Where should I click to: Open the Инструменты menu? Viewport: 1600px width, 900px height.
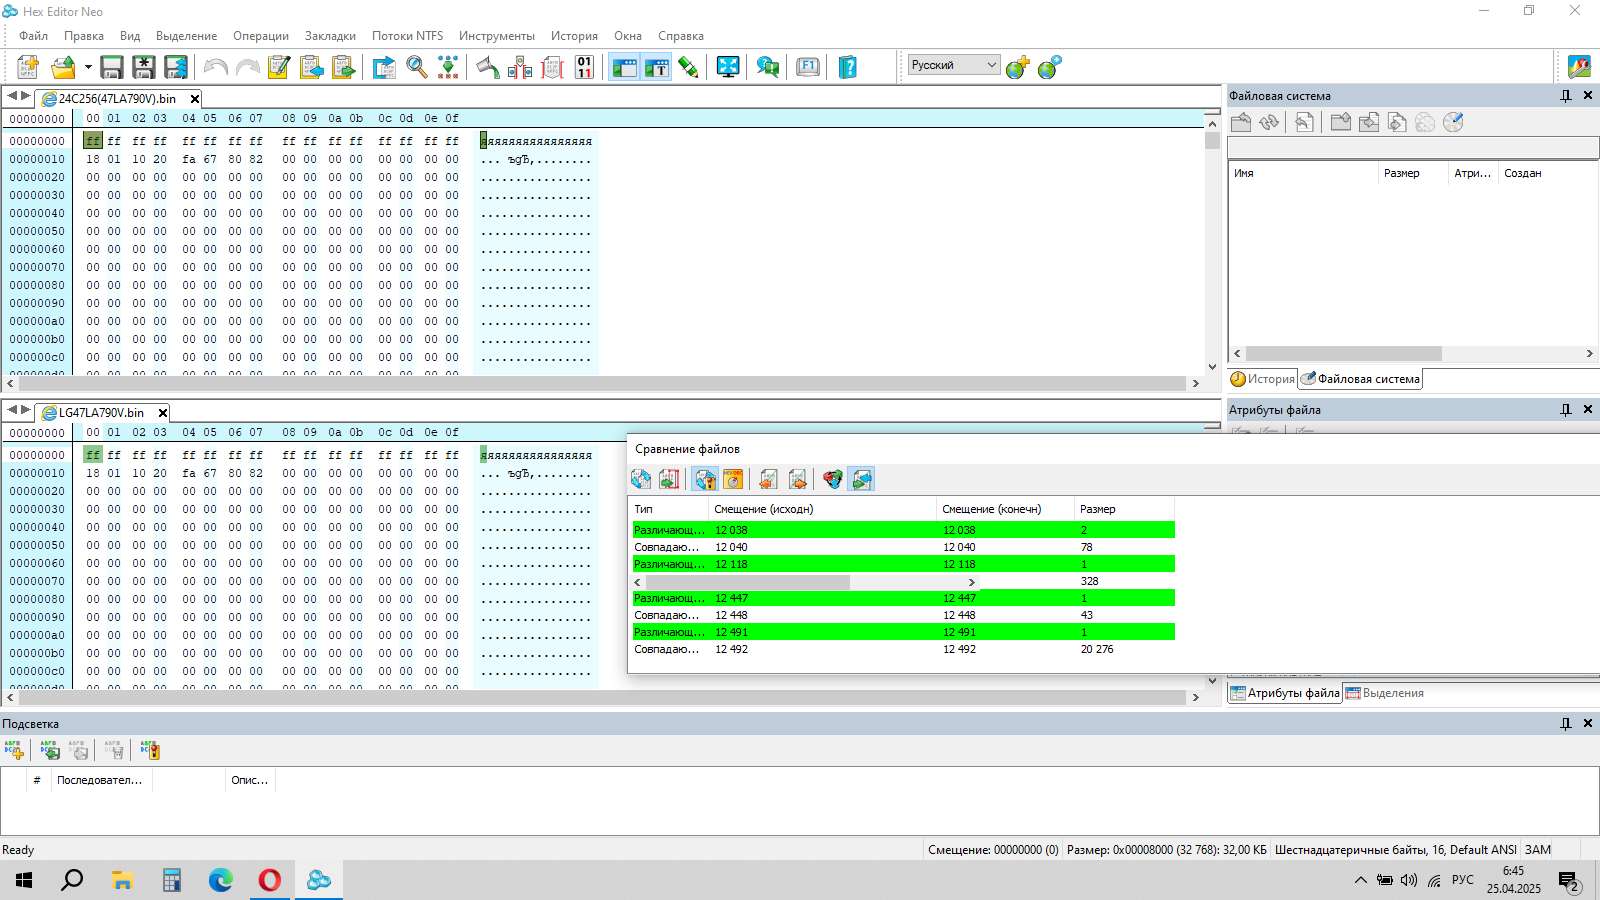pyautogui.click(x=497, y=36)
